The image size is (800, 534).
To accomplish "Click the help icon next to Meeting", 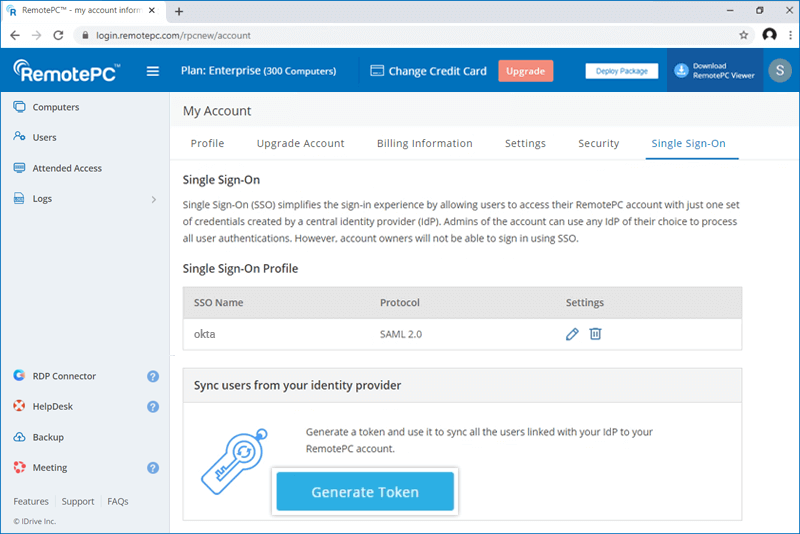I will coord(153,468).
